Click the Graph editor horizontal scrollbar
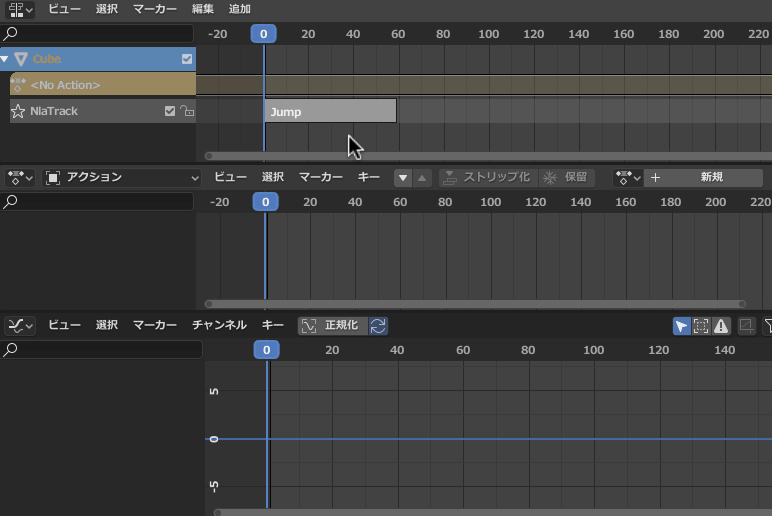 492,513
